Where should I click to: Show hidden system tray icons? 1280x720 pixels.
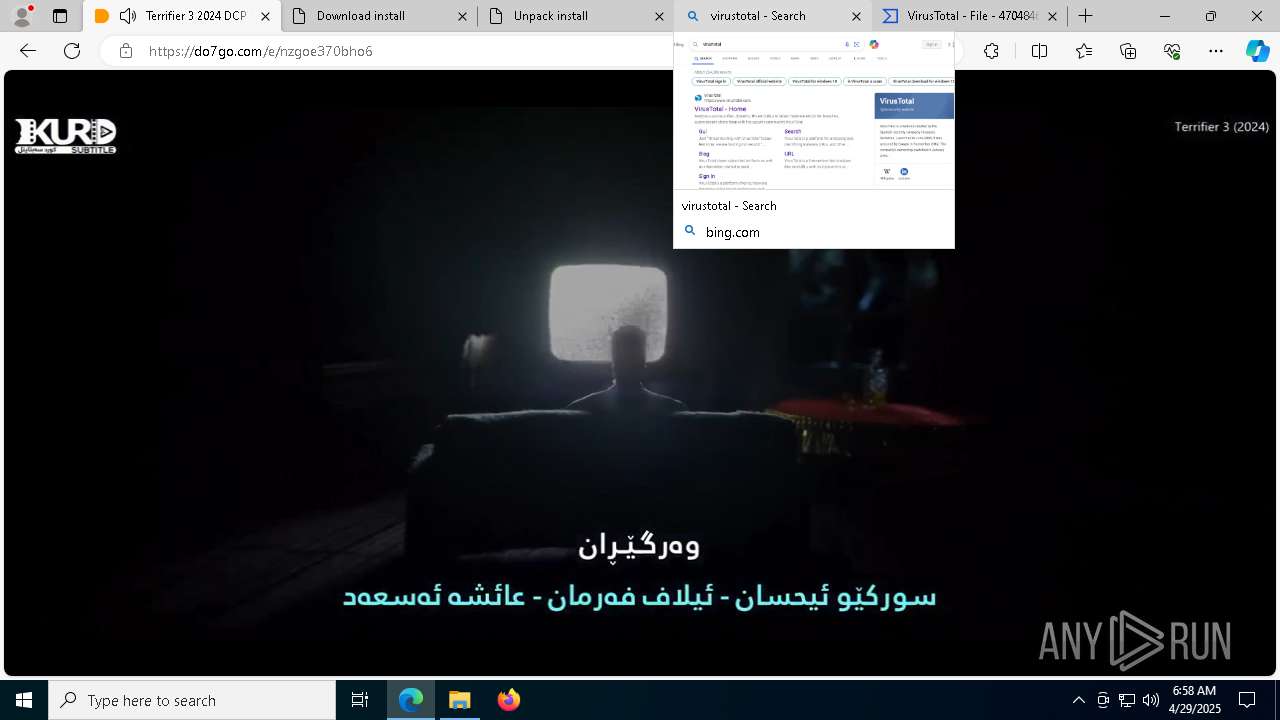click(x=1078, y=700)
